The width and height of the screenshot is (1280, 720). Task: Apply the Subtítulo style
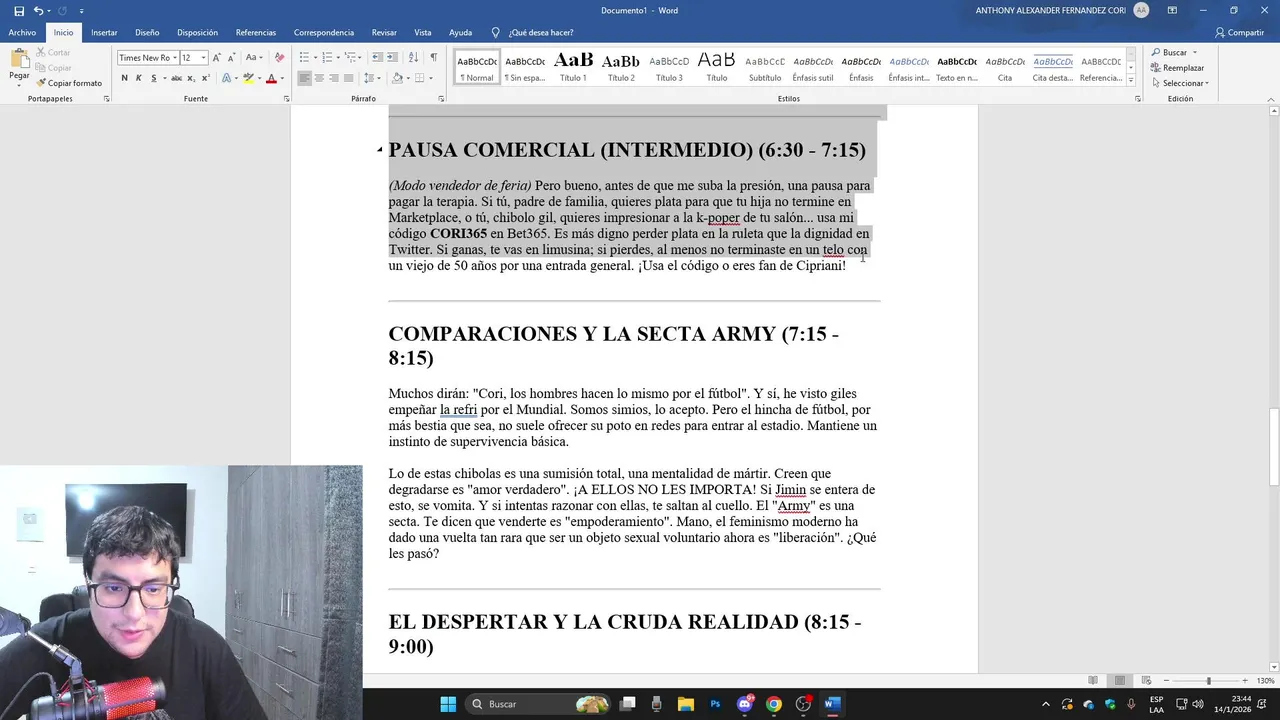pyautogui.click(x=765, y=67)
